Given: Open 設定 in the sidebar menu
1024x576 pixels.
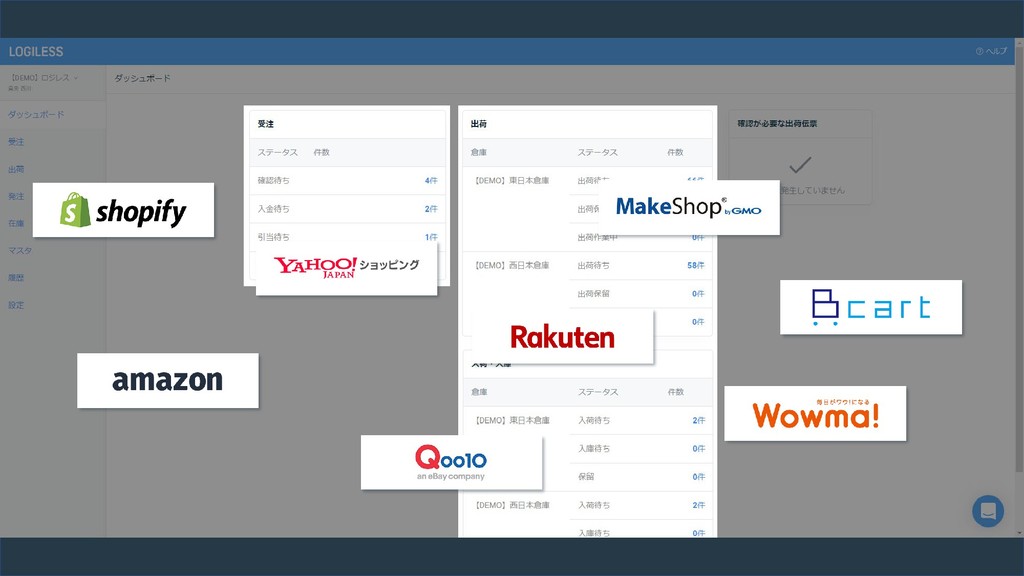Looking at the screenshot, I should [16, 305].
